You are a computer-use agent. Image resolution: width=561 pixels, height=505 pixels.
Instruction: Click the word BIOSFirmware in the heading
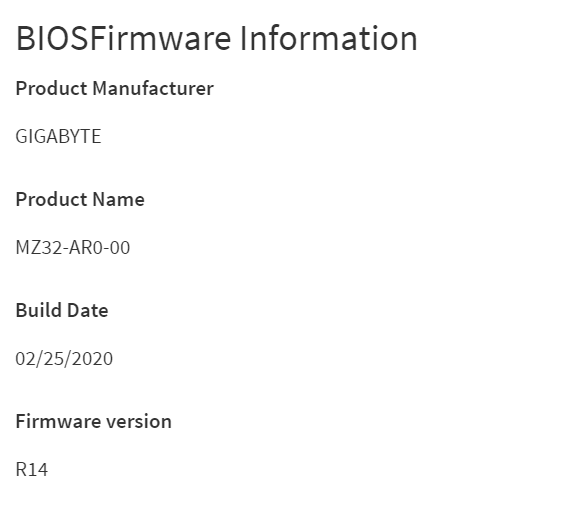[124, 38]
